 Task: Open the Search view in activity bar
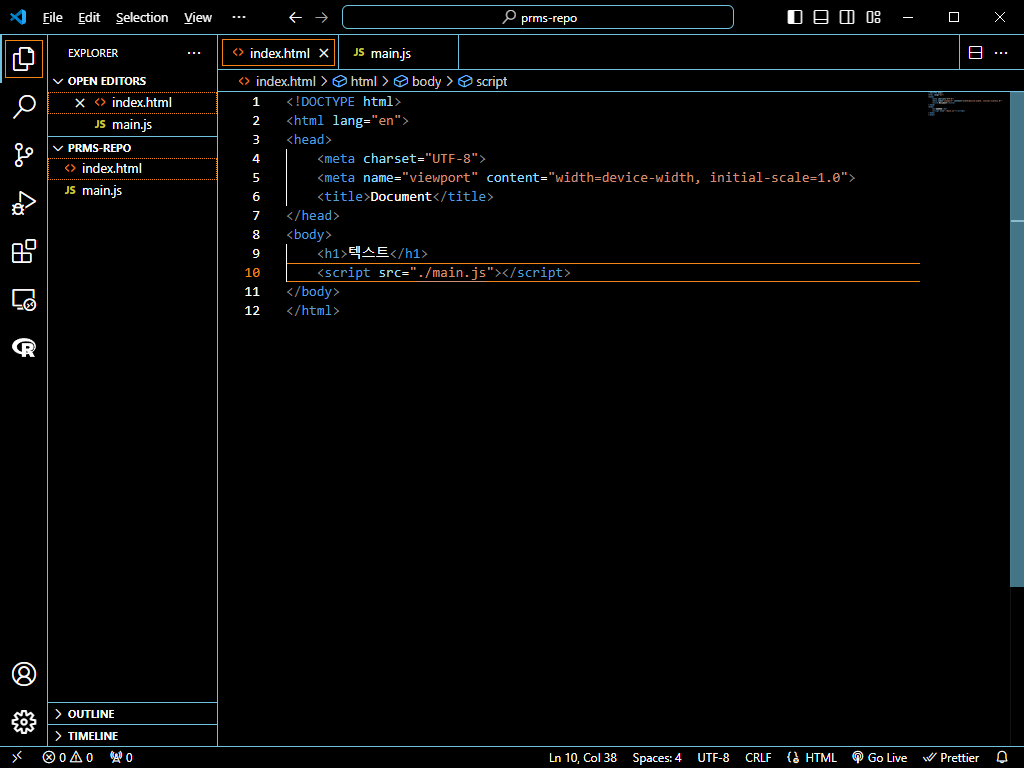(24, 107)
